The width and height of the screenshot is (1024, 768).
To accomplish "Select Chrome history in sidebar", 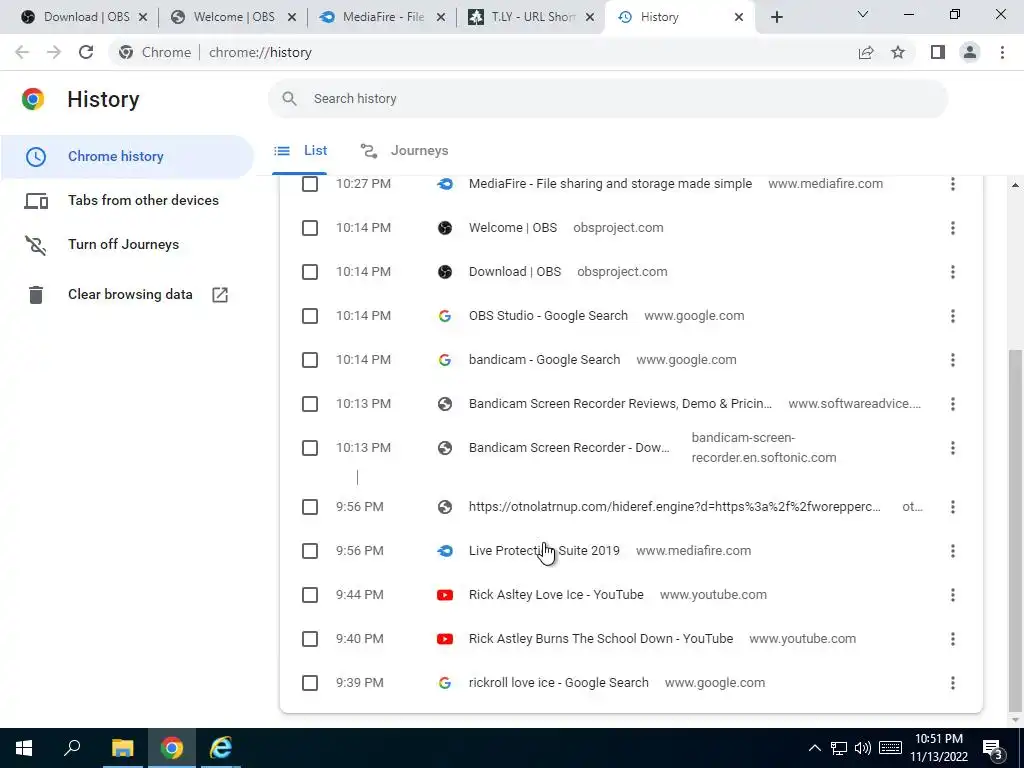I will click(x=127, y=157).
